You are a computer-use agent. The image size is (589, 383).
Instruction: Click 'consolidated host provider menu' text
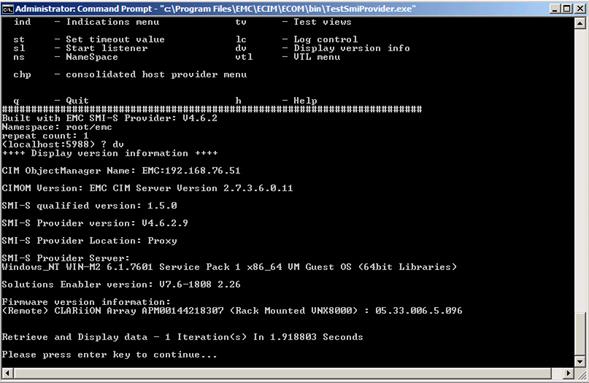click(x=156, y=74)
